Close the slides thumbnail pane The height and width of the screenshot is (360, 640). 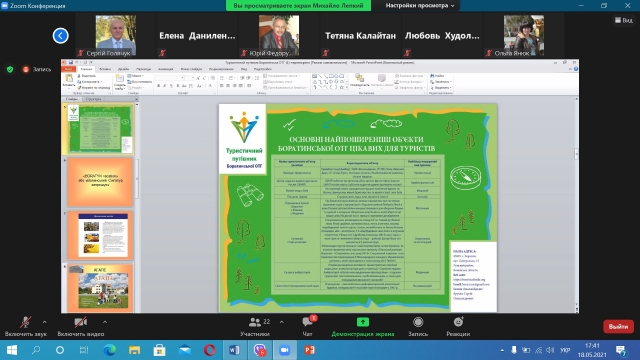[x=136, y=99]
